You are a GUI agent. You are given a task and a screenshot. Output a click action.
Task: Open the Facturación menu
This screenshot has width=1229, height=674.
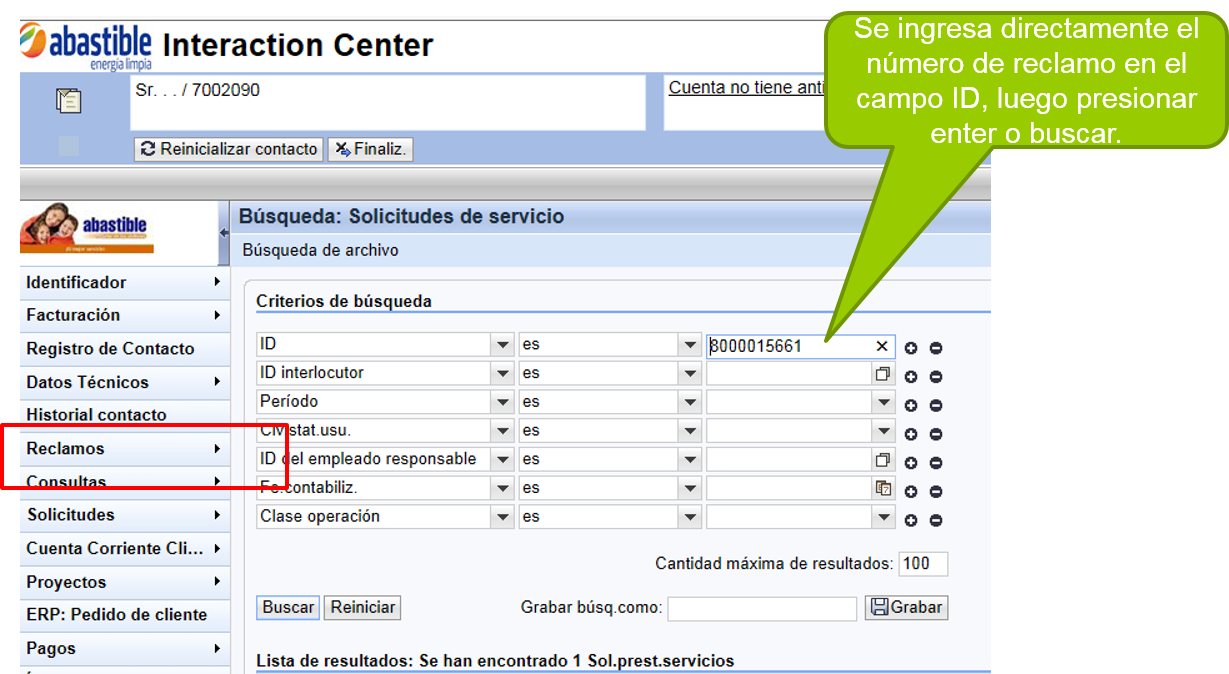pyautogui.click(x=125, y=316)
